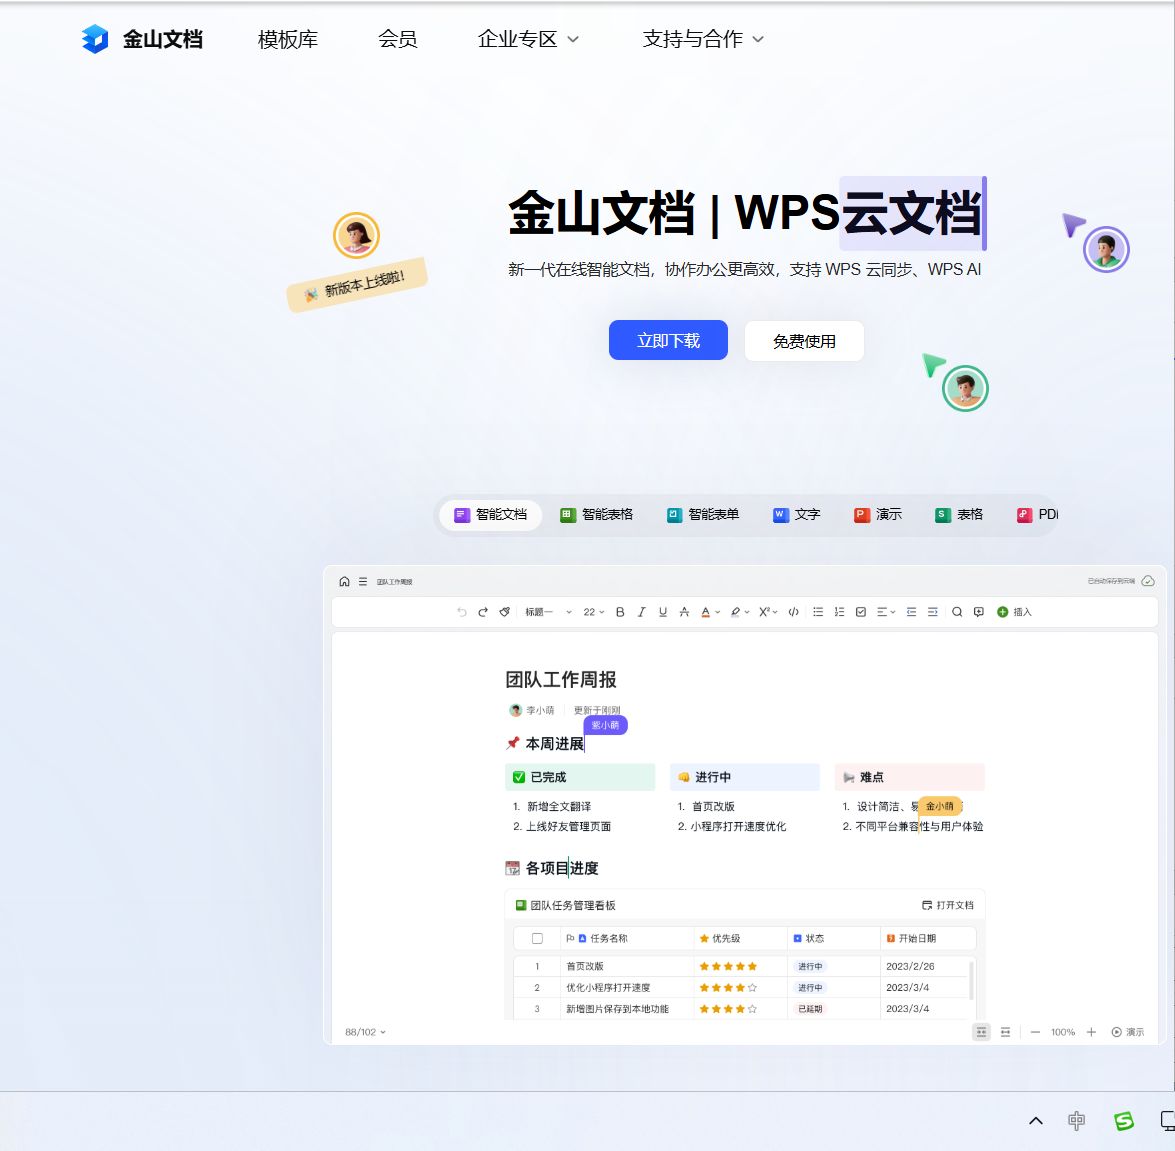Show hidden tray icons with the chevron
This screenshot has width=1175, height=1151.
[1036, 1121]
